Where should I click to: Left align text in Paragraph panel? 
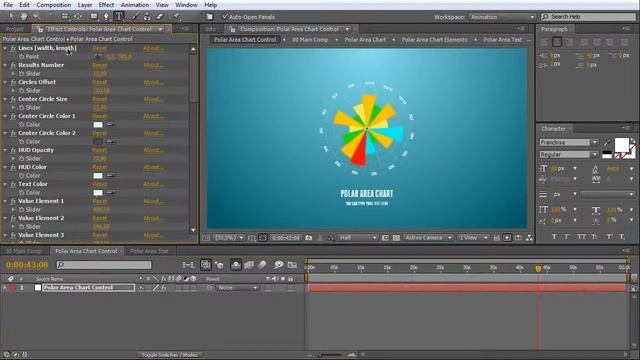pyautogui.click(x=544, y=42)
